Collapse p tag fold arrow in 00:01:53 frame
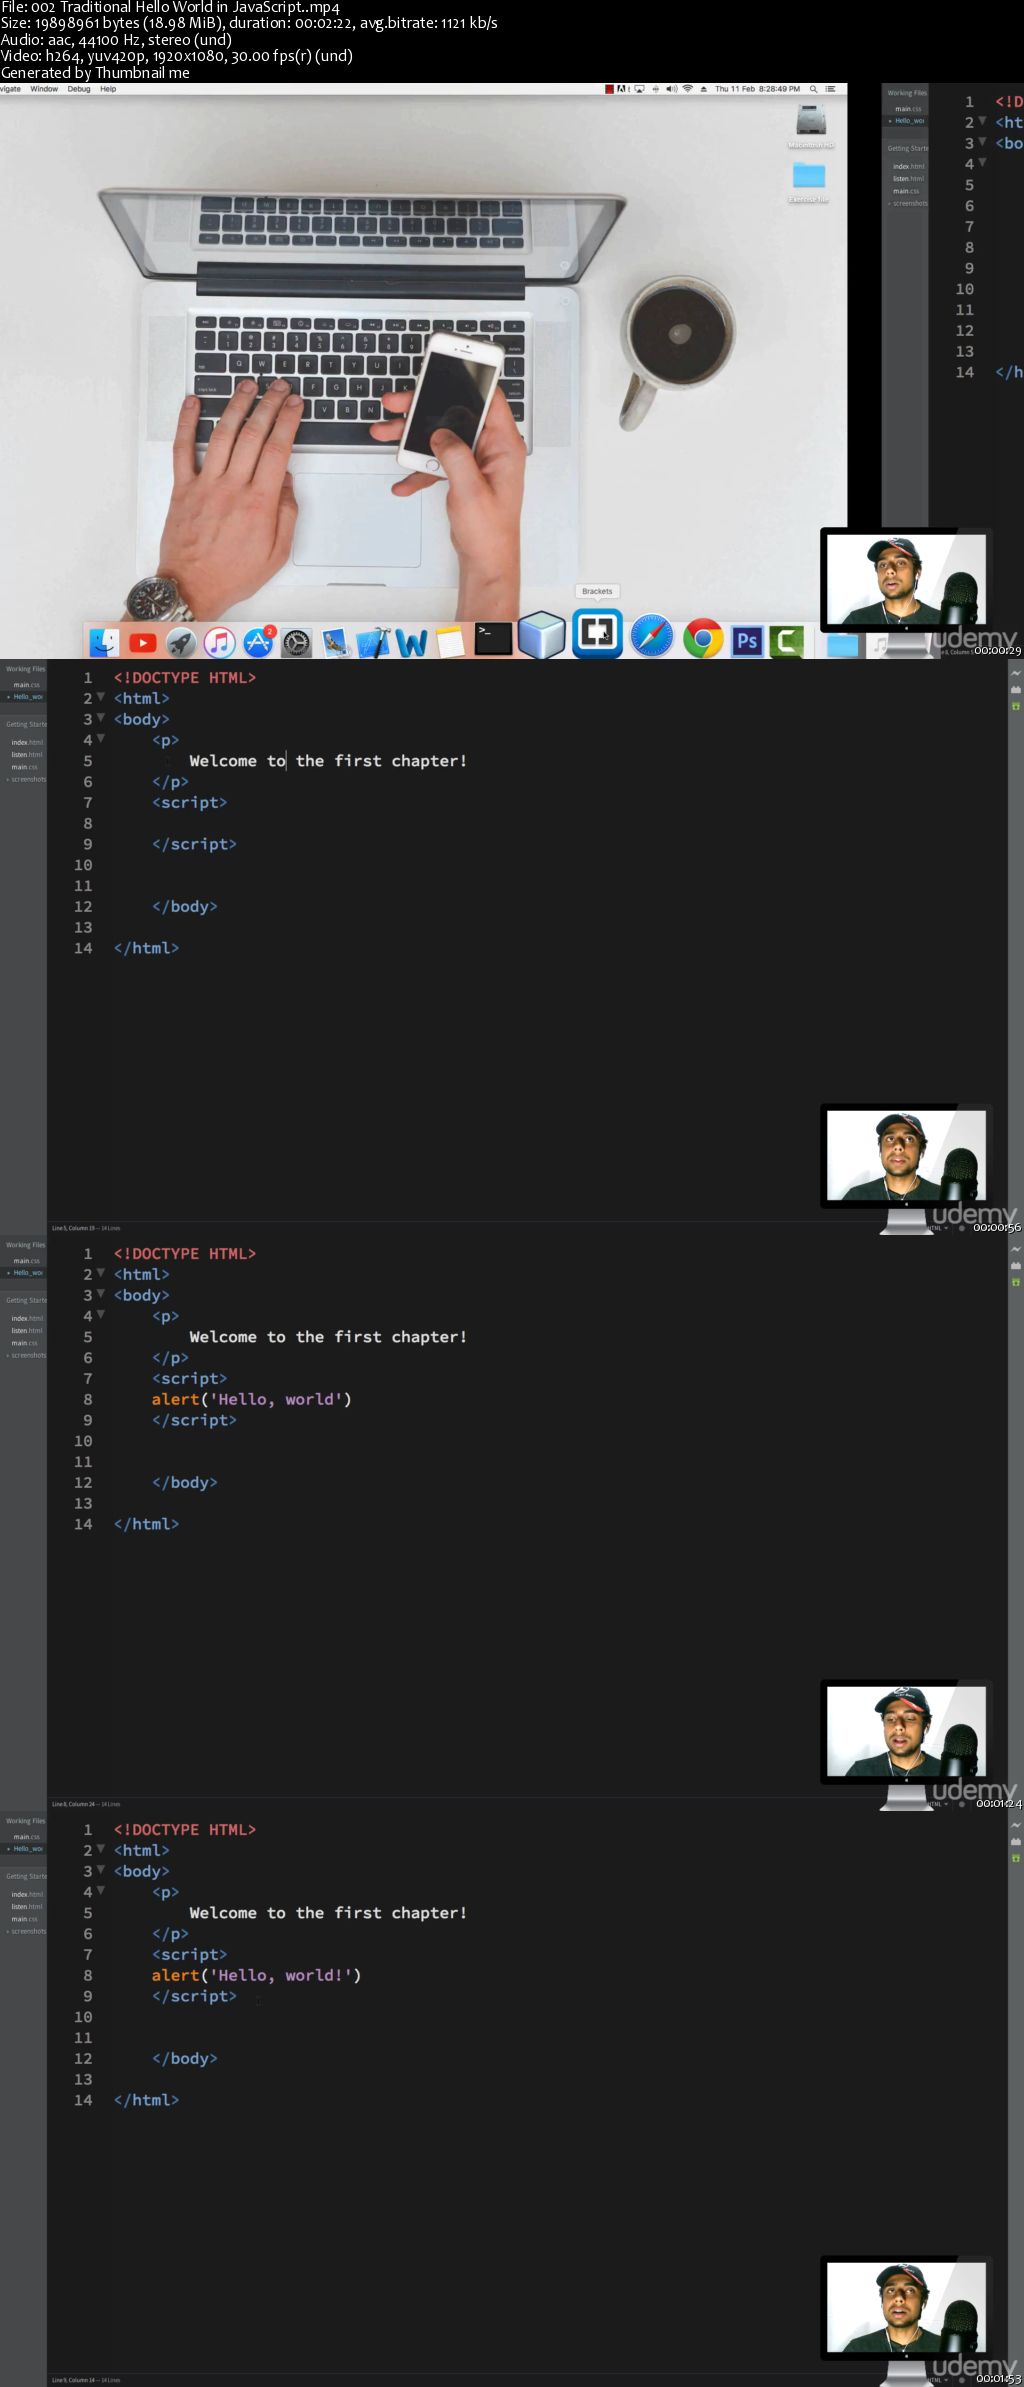1024x2387 pixels. pyautogui.click(x=101, y=1891)
